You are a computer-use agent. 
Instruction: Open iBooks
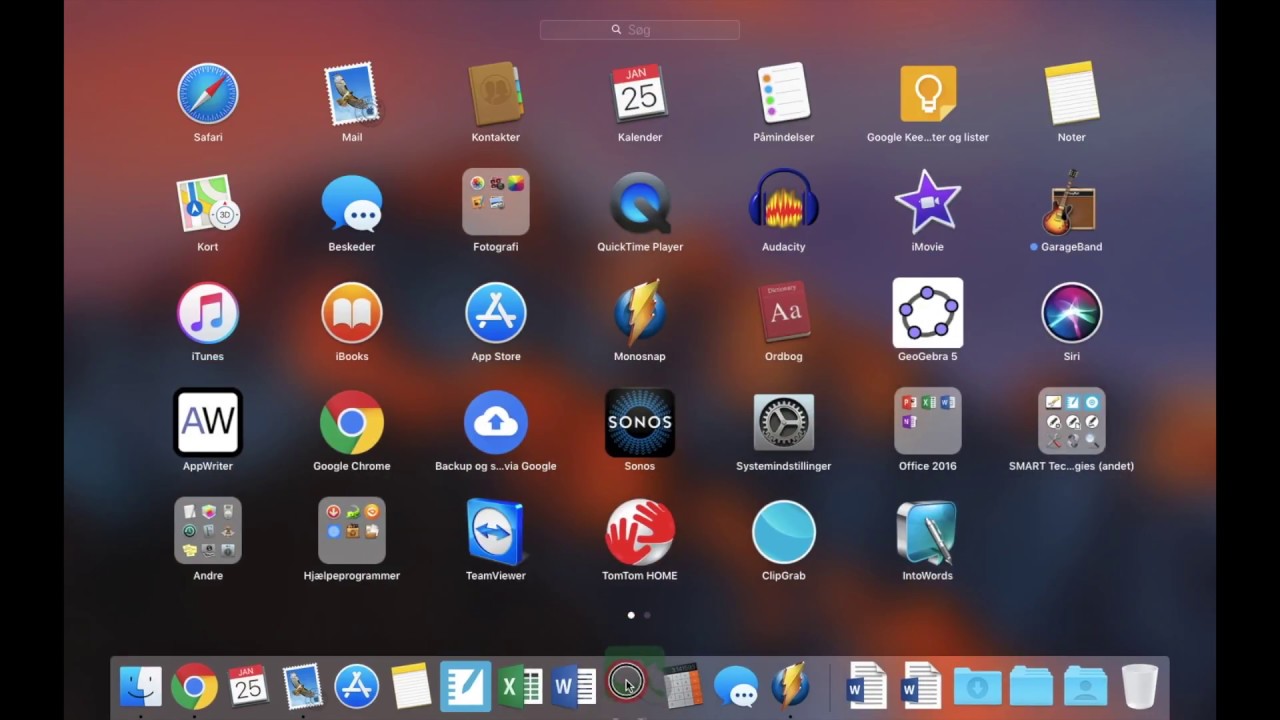click(352, 313)
